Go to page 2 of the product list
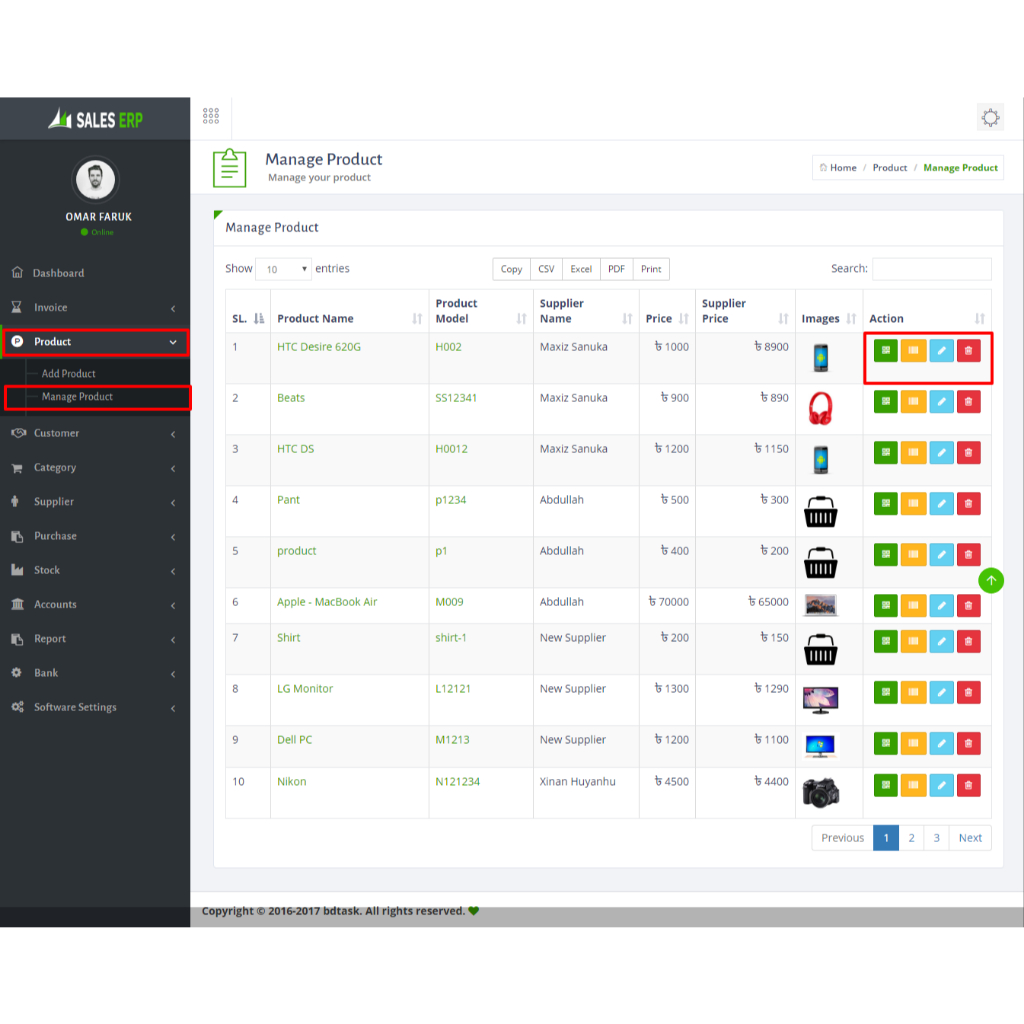Image resolution: width=1024 pixels, height=1024 pixels. pos(911,838)
